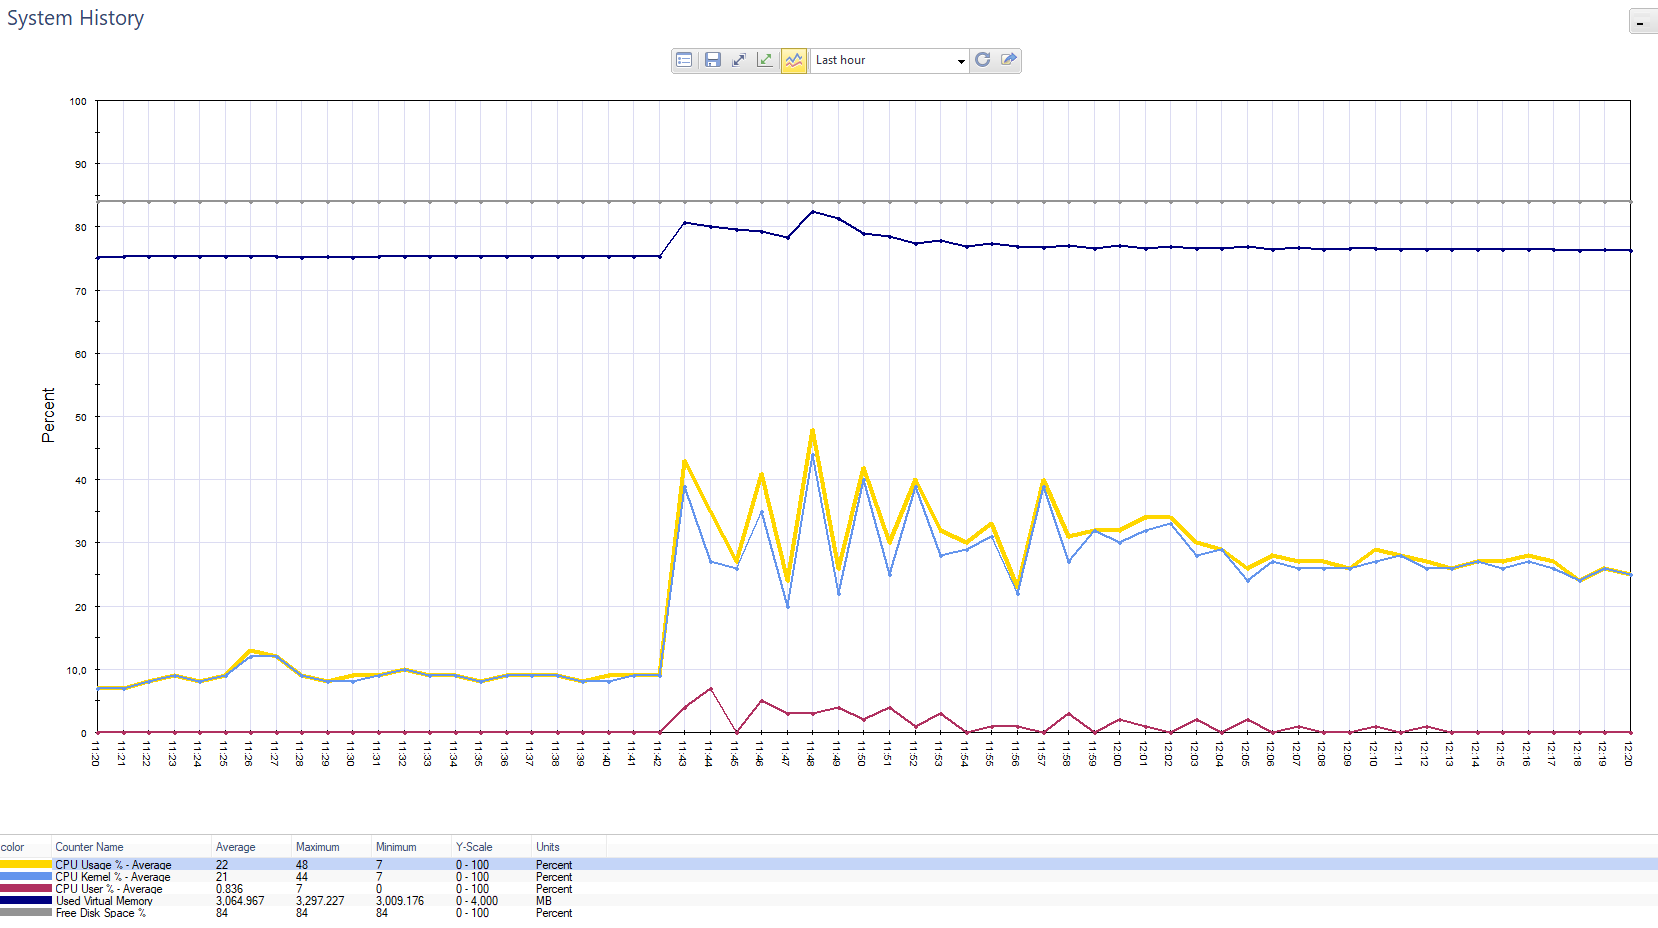Click the blue diagonal expand-arrows icon
The width and height of the screenshot is (1658, 928).
click(739, 60)
